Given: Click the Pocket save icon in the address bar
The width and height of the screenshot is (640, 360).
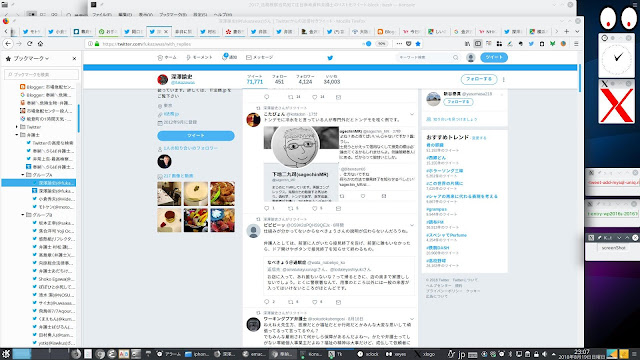Looking at the screenshot, I should tap(409, 44).
